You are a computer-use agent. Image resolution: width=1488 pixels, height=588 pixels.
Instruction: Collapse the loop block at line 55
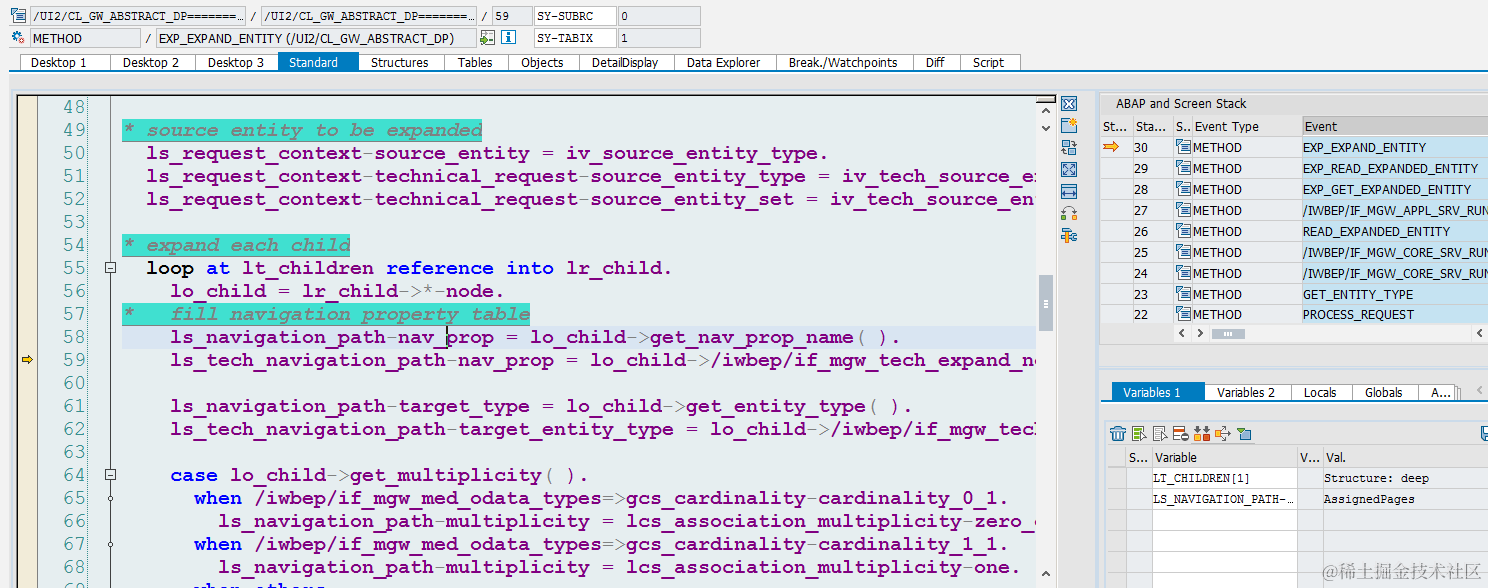pos(111,268)
